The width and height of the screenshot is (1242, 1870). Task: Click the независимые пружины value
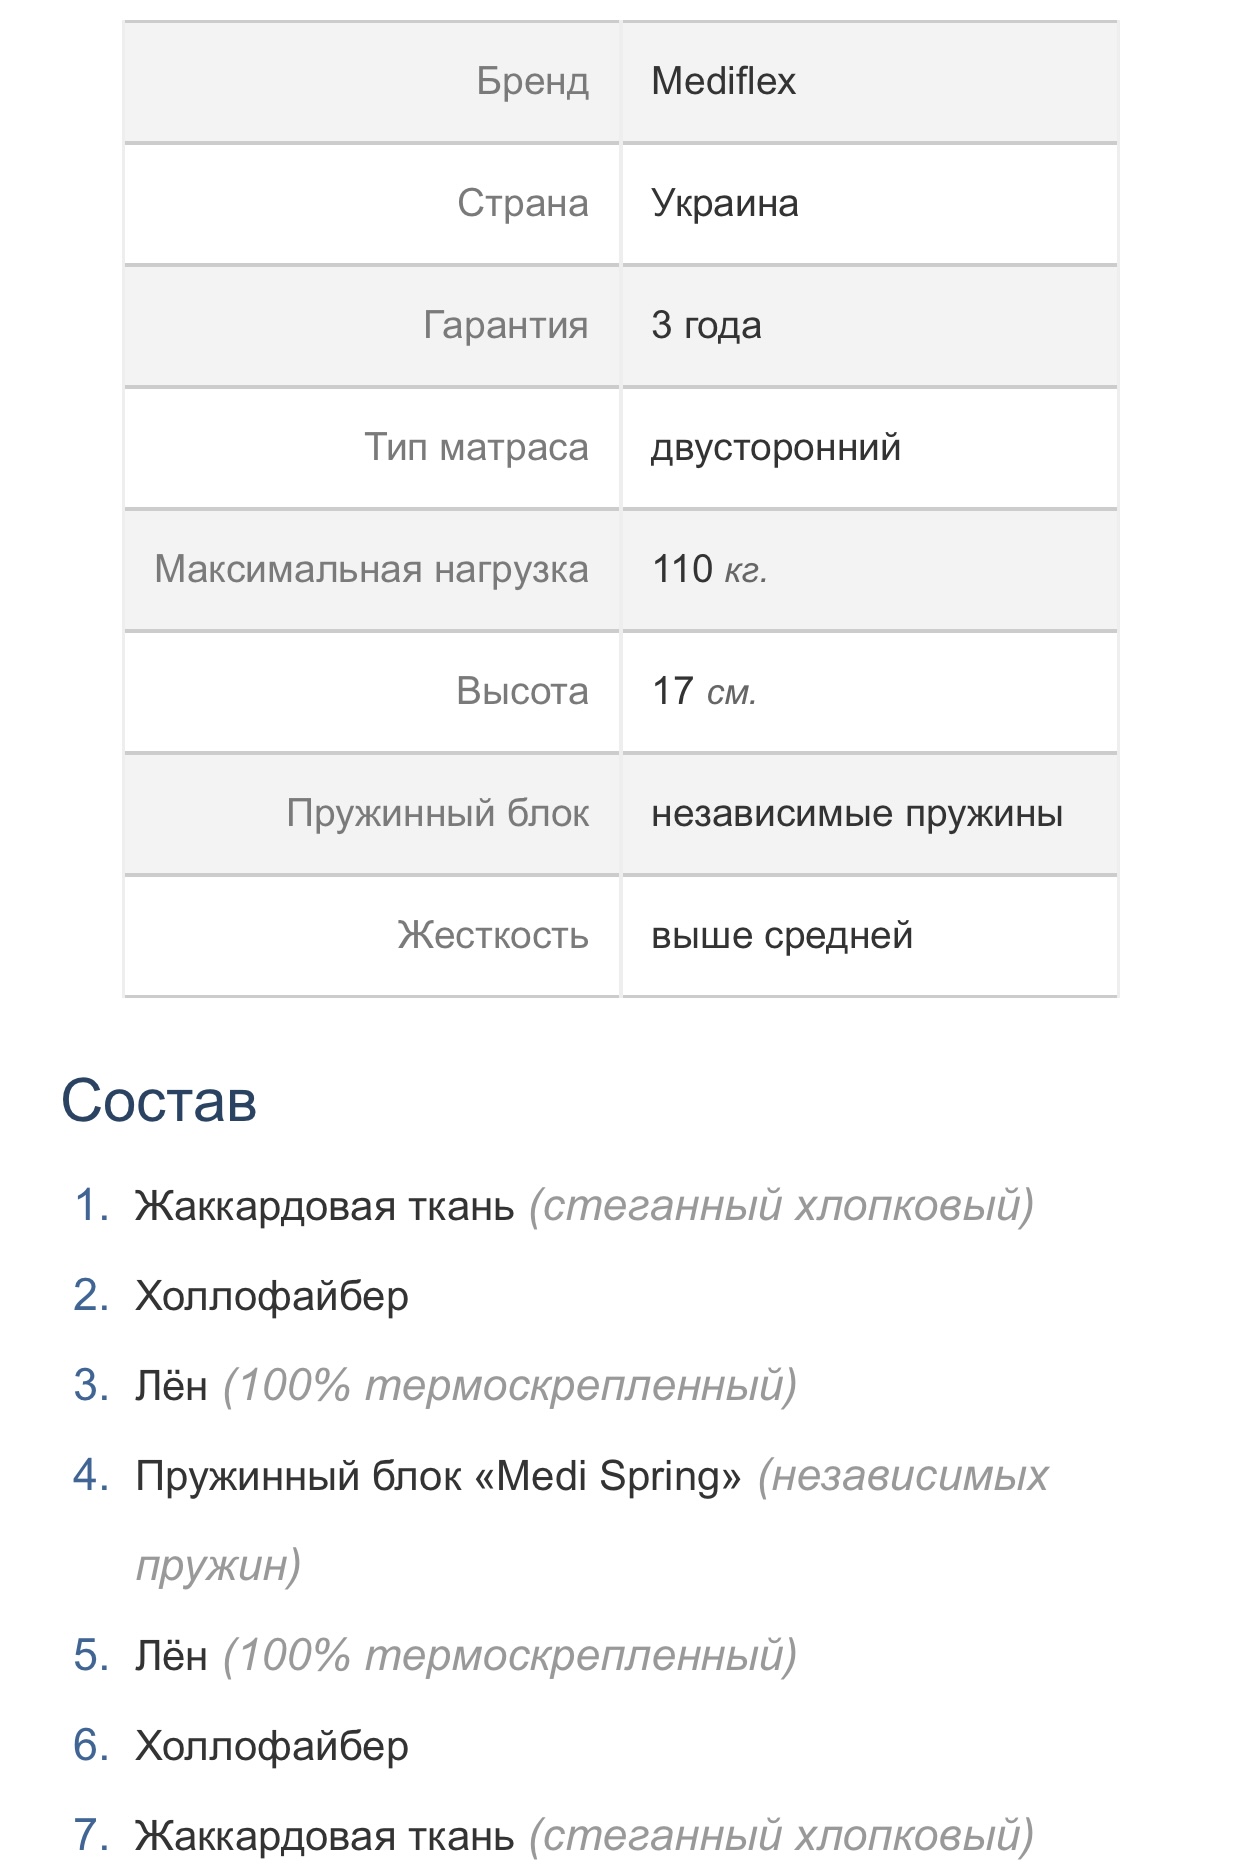857,814
